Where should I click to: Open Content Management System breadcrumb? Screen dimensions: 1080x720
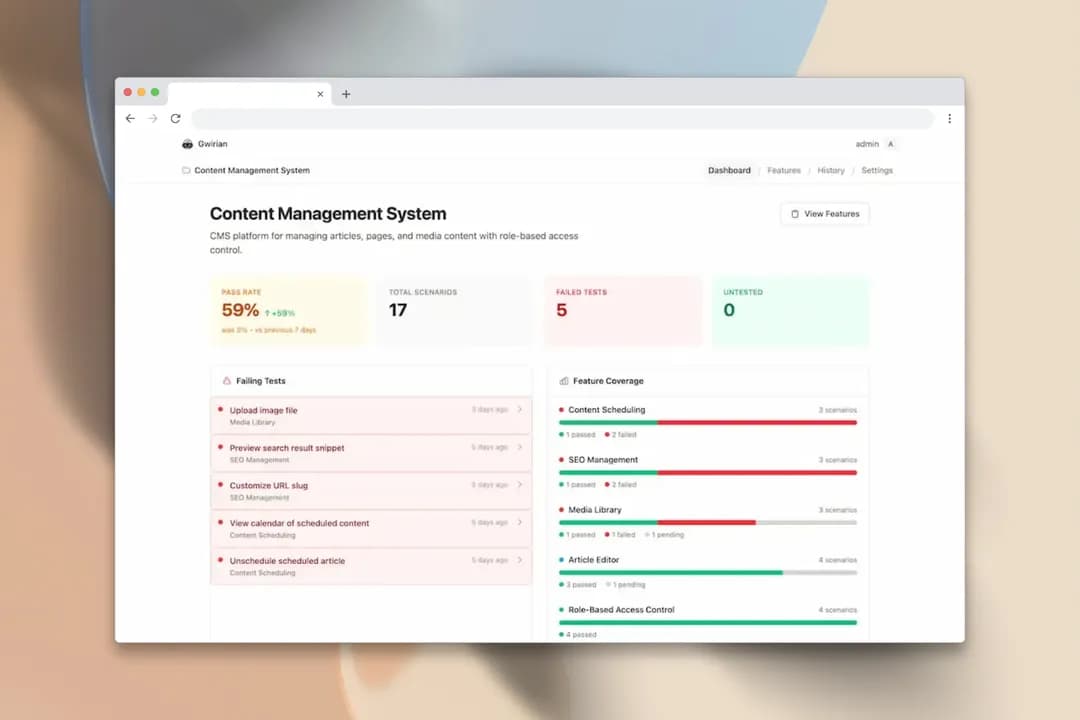click(x=252, y=170)
